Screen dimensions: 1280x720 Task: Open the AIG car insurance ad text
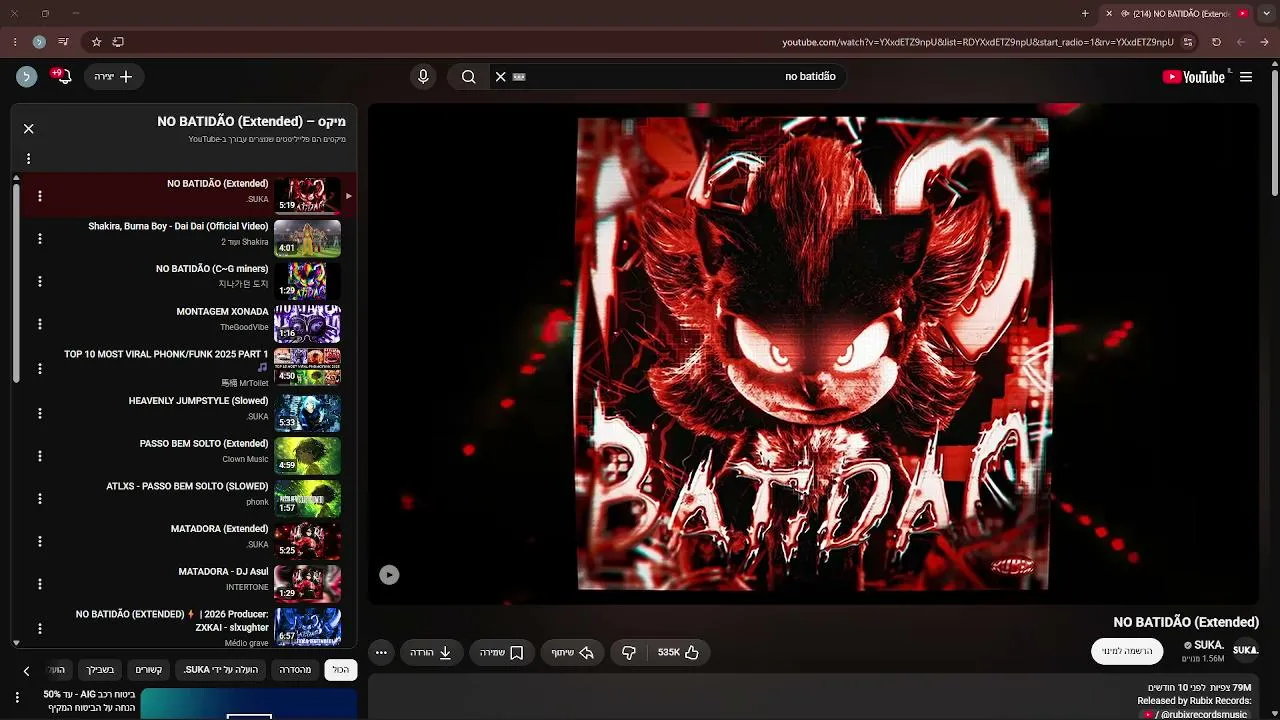(89, 701)
